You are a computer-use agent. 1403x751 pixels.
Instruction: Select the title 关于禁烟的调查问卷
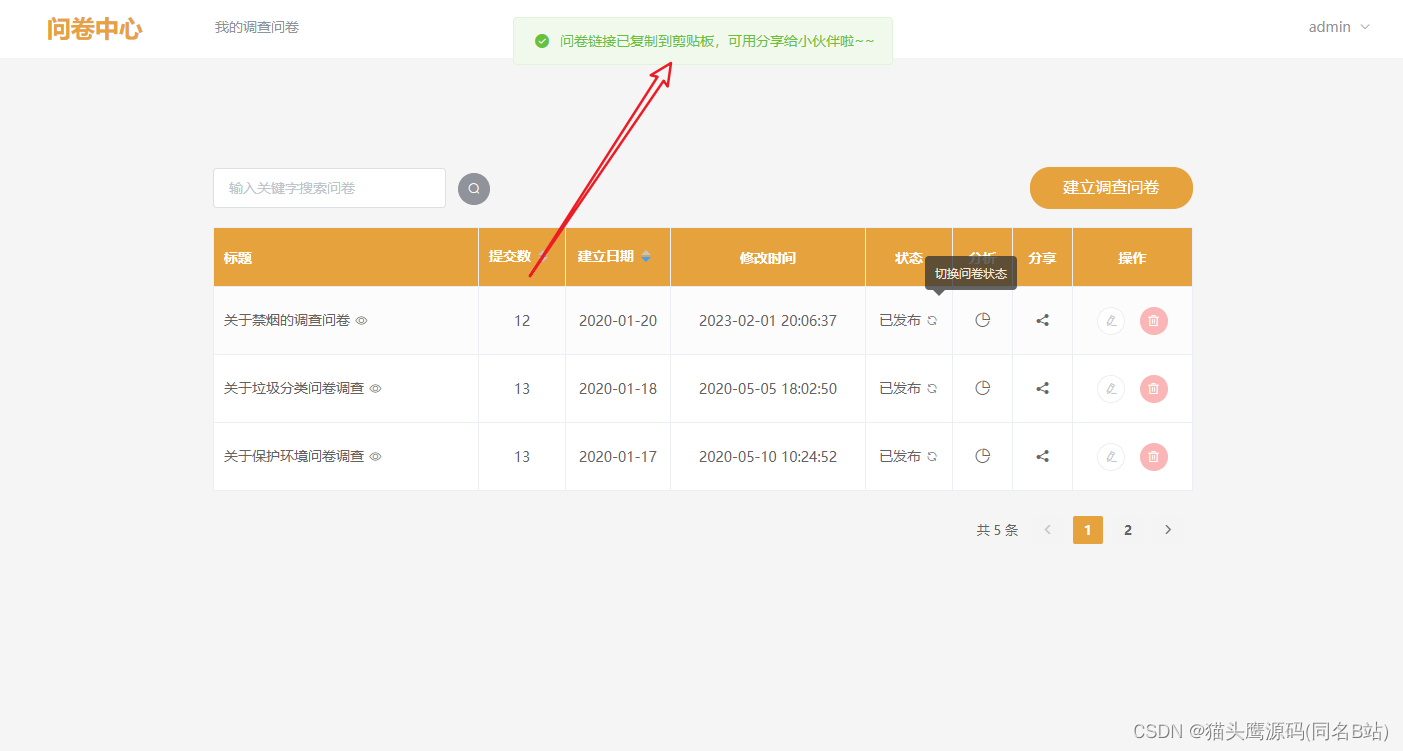click(287, 321)
